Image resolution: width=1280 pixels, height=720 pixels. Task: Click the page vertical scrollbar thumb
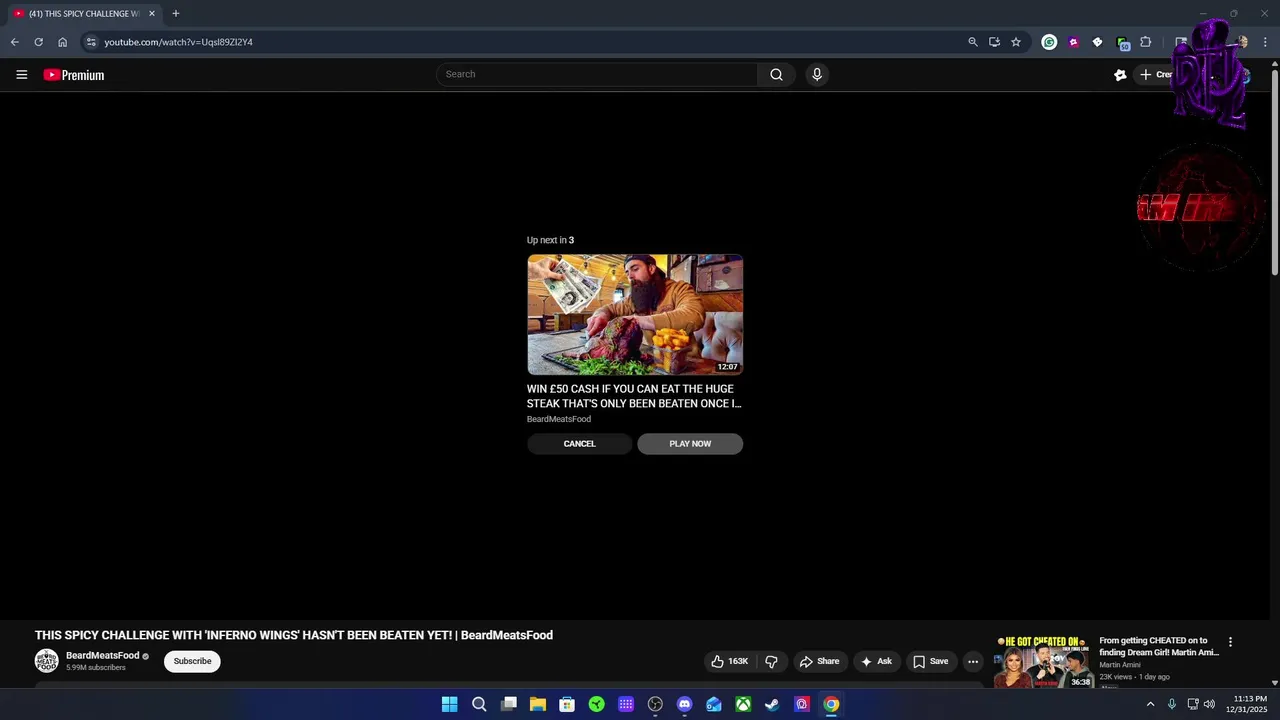(1275, 170)
